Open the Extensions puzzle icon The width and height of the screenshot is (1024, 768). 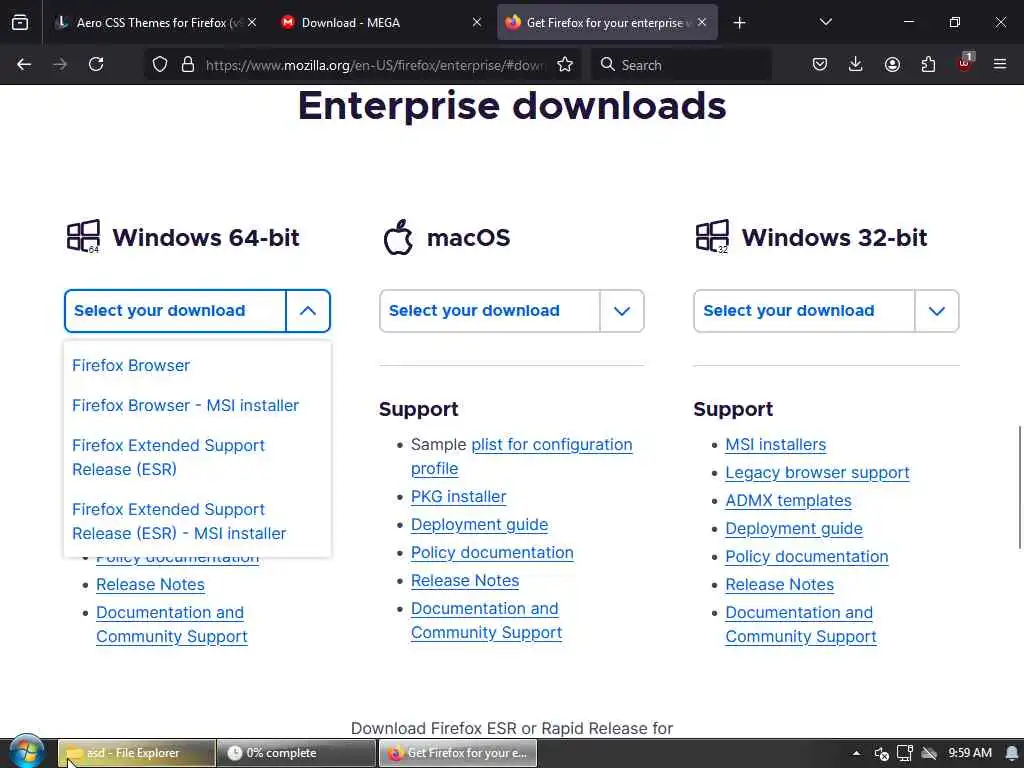tap(928, 64)
